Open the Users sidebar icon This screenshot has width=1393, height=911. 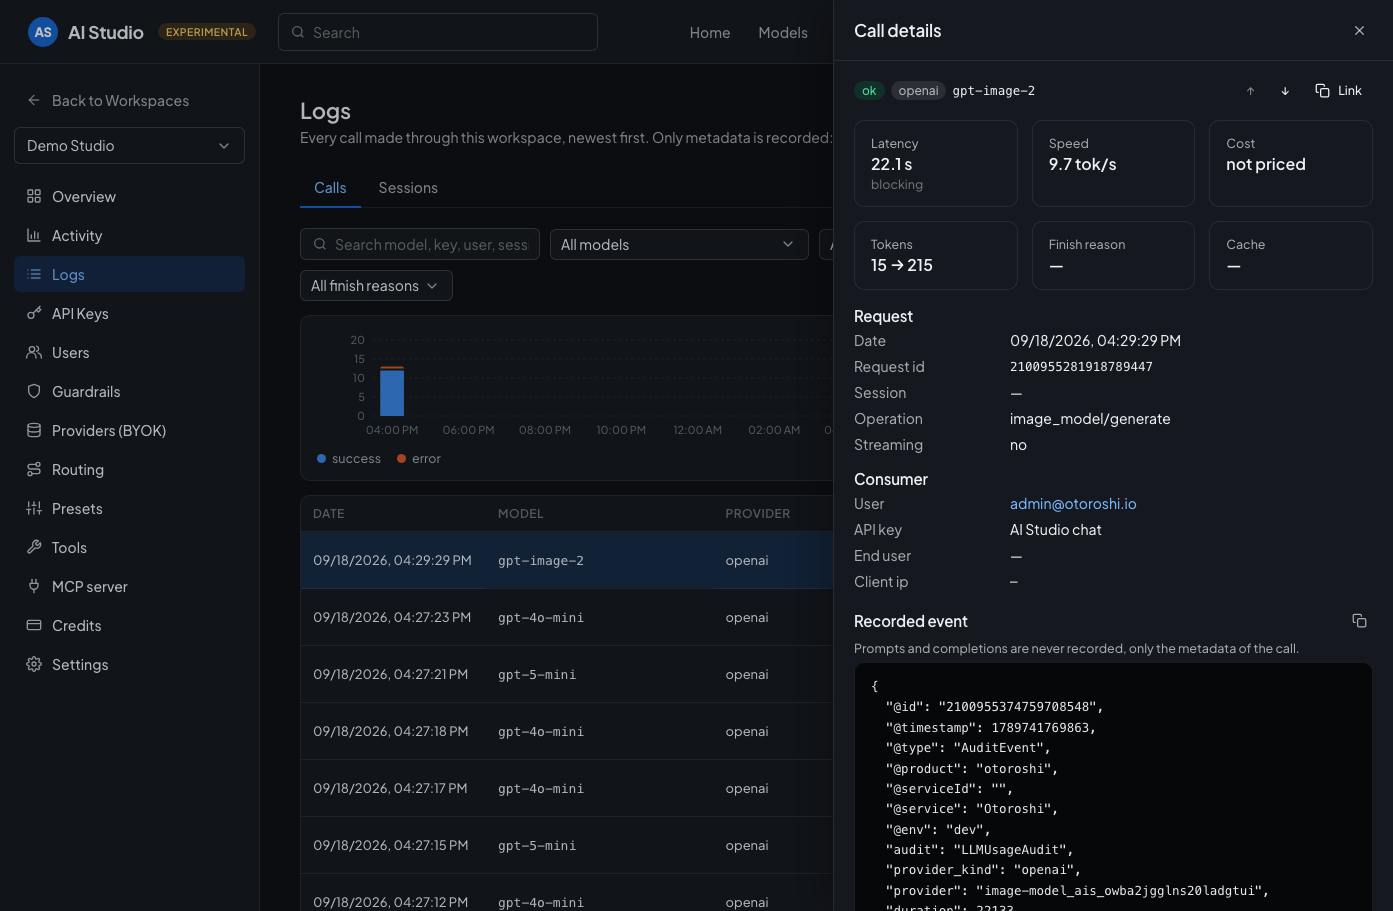click(34, 352)
